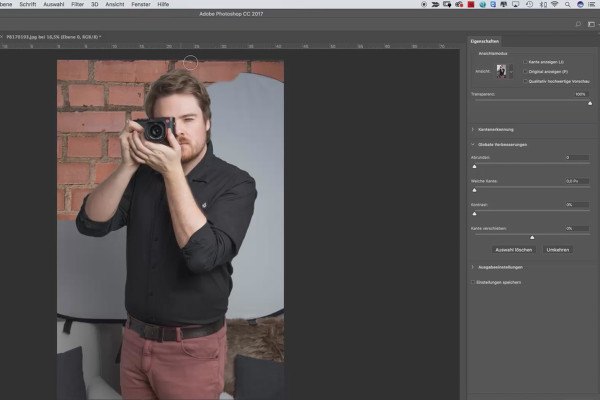Click the Bluetooth status icon
This screenshot has width=600, height=400.
tap(543, 4)
